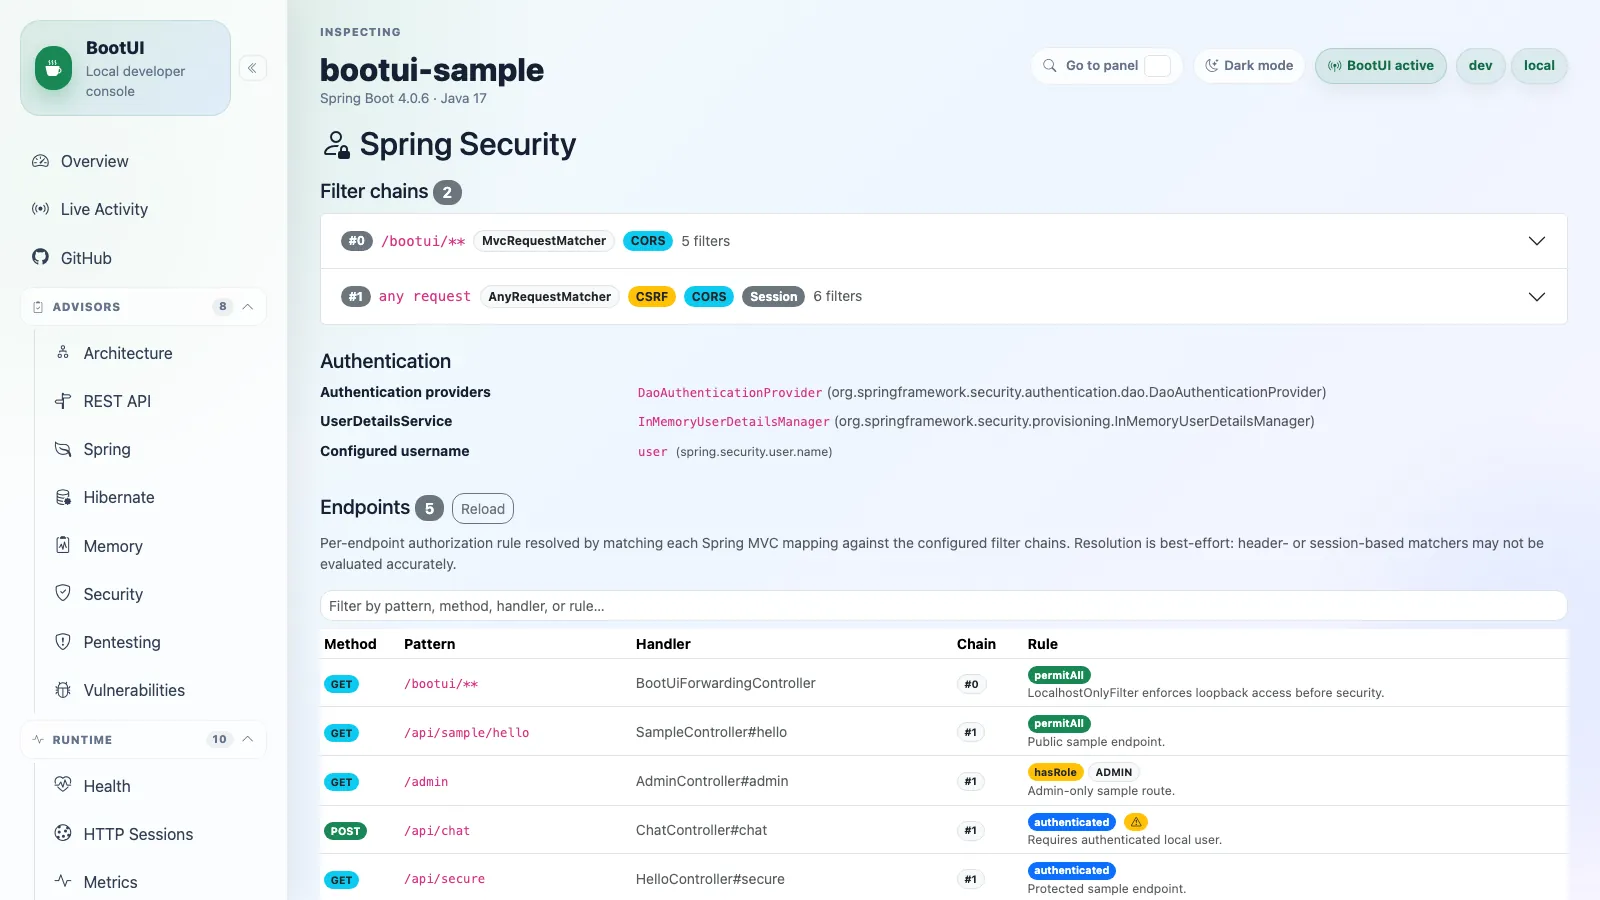Click the Pentesting shield icon
Screen dimensions: 1600x900
coord(63,641)
